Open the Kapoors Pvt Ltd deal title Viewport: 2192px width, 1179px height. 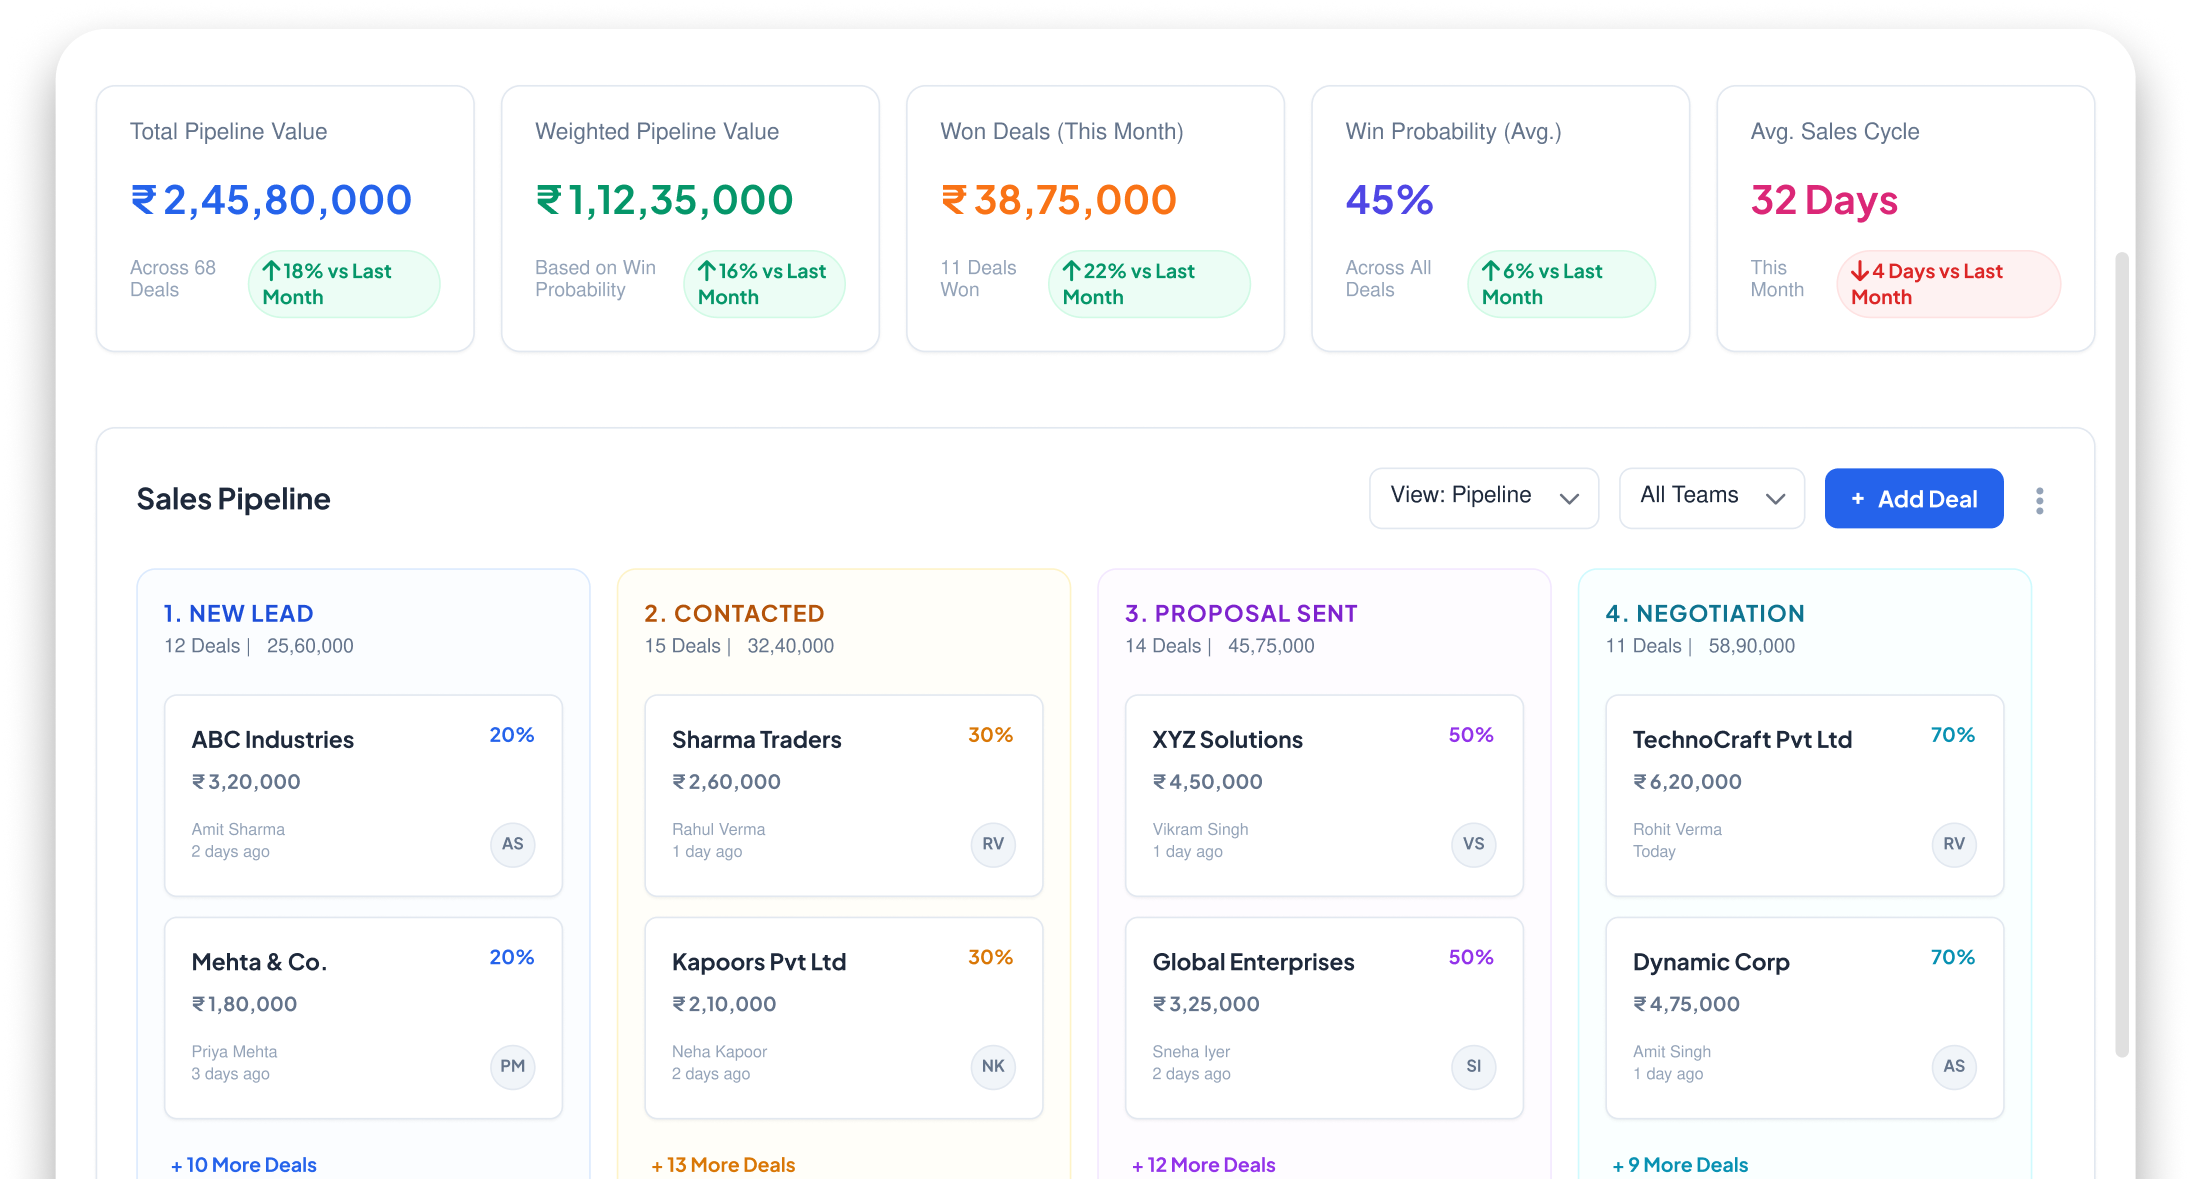(x=759, y=962)
